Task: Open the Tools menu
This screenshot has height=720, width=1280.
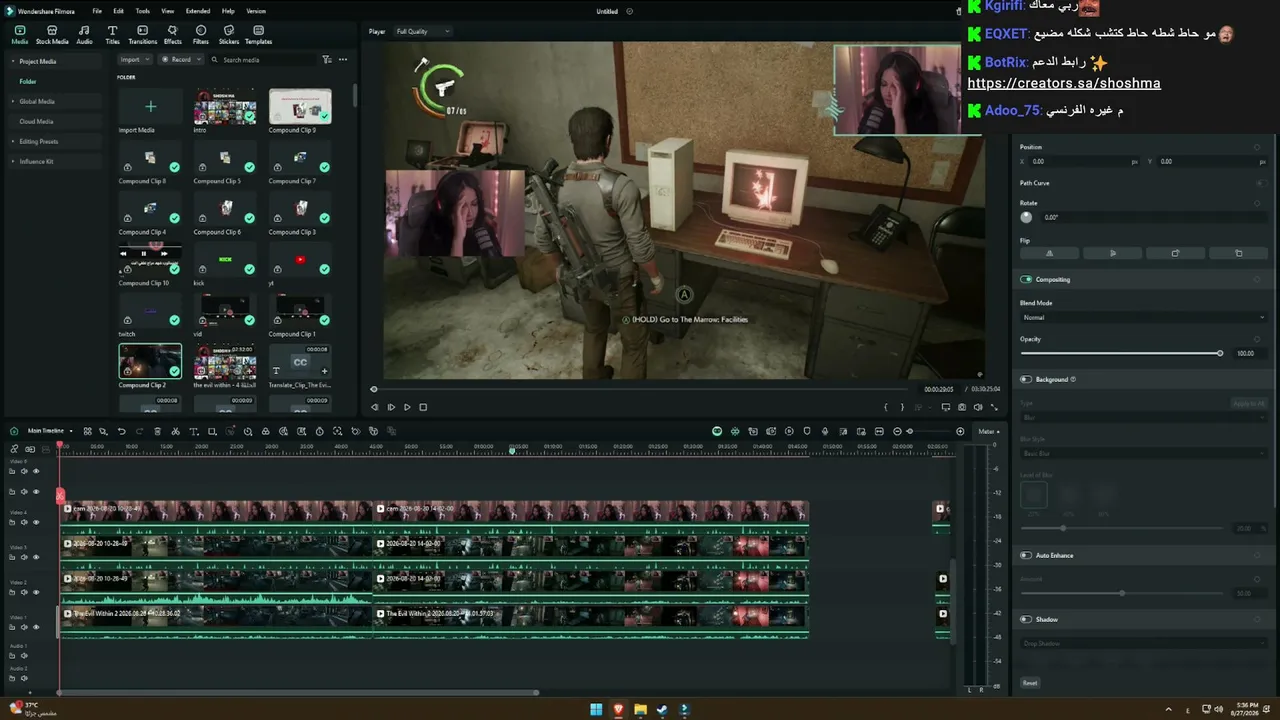Action: tap(143, 11)
